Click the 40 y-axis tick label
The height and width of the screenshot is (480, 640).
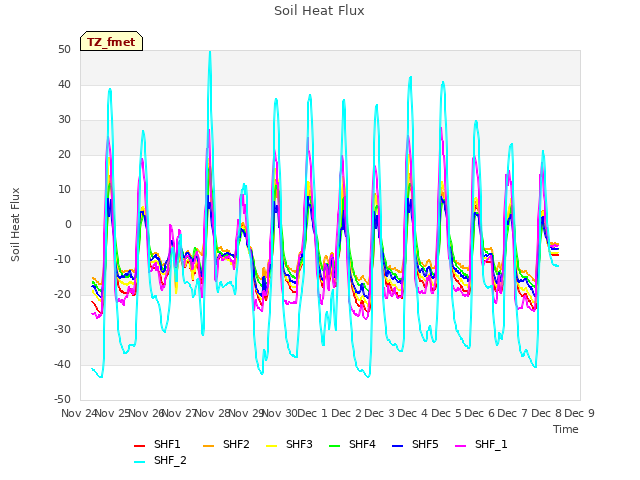click(x=64, y=85)
